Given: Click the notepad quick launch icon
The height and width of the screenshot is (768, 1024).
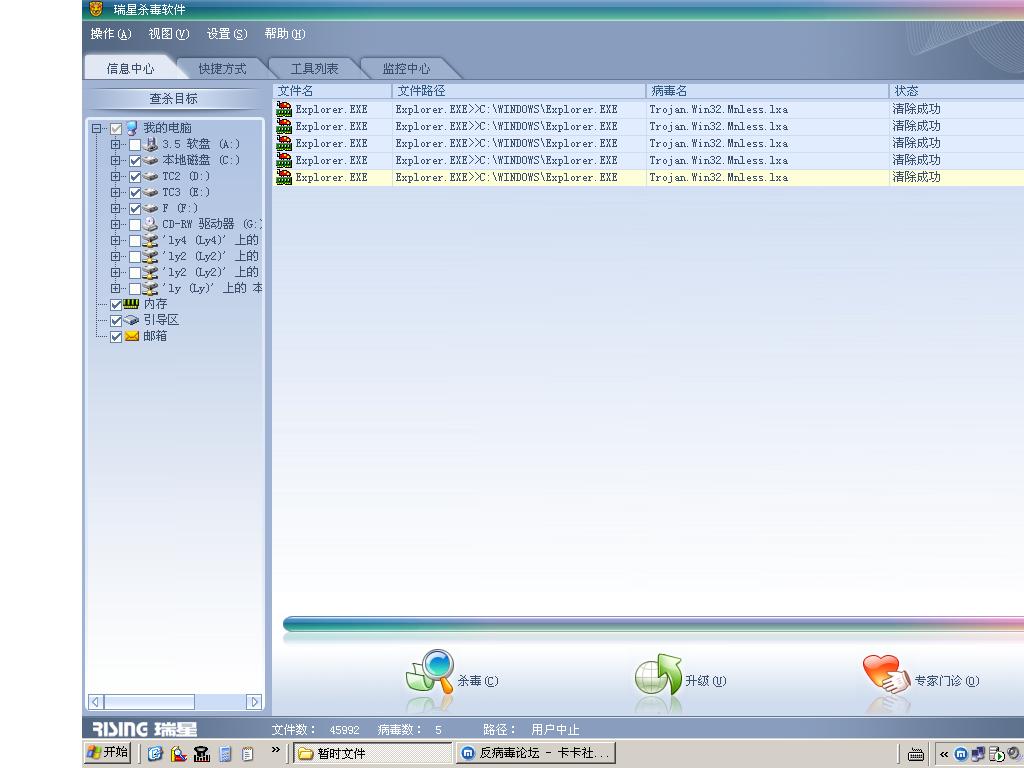Looking at the screenshot, I should (248, 754).
